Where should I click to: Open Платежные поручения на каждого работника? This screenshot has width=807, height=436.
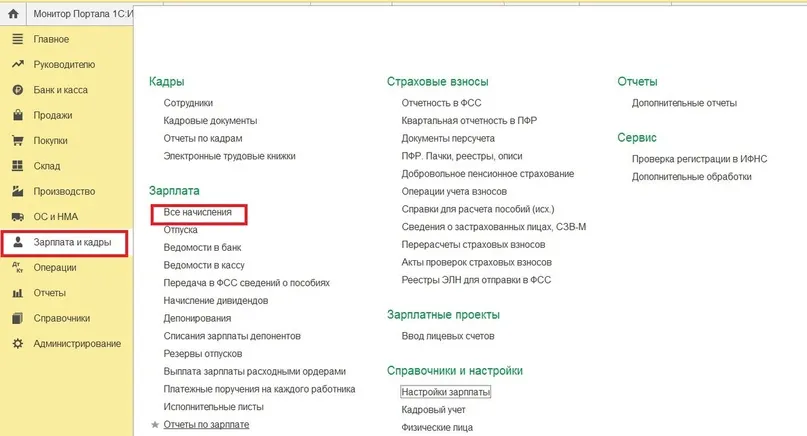pos(259,389)
